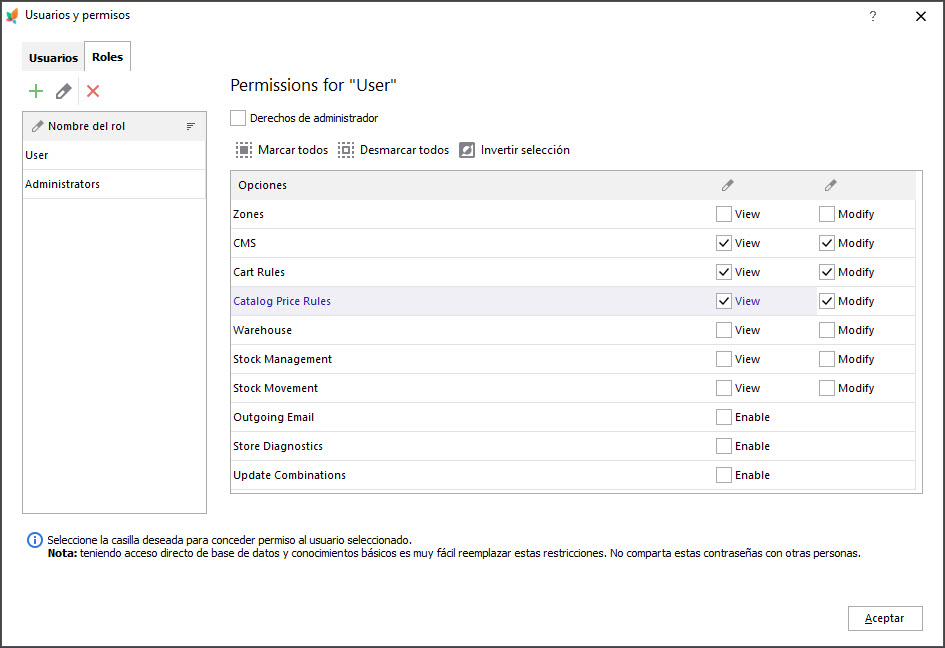Uncheck the CMS Modify checkbox

(x=827, y=243)
